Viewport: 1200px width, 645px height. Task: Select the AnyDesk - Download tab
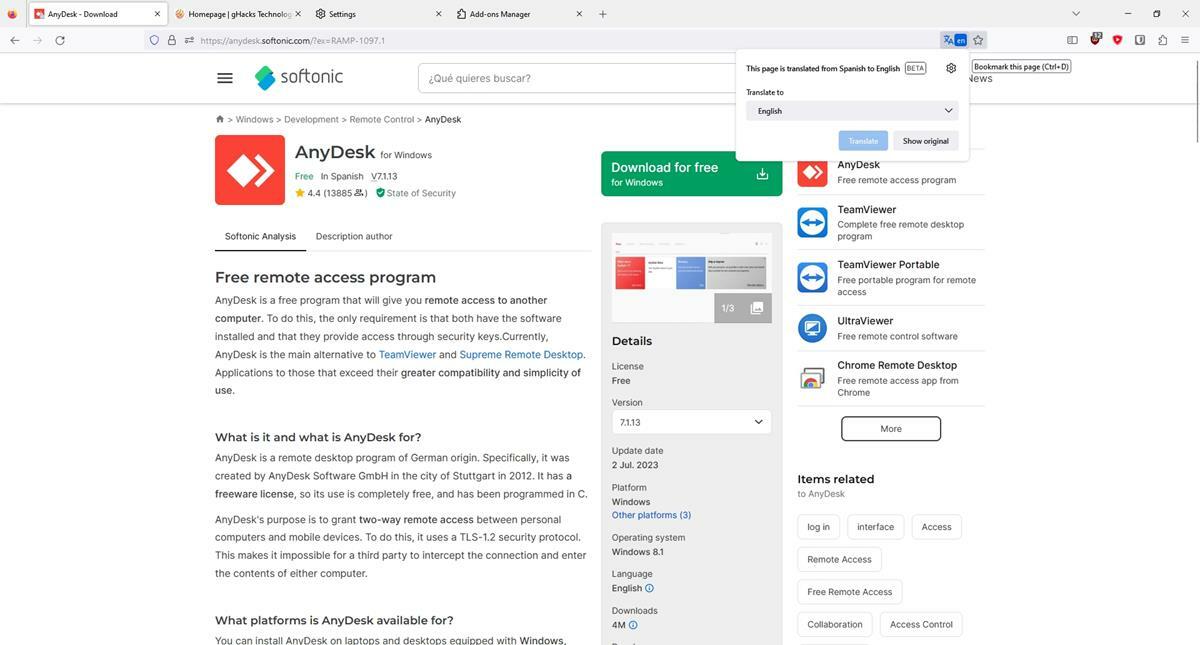tap(96, 14)
